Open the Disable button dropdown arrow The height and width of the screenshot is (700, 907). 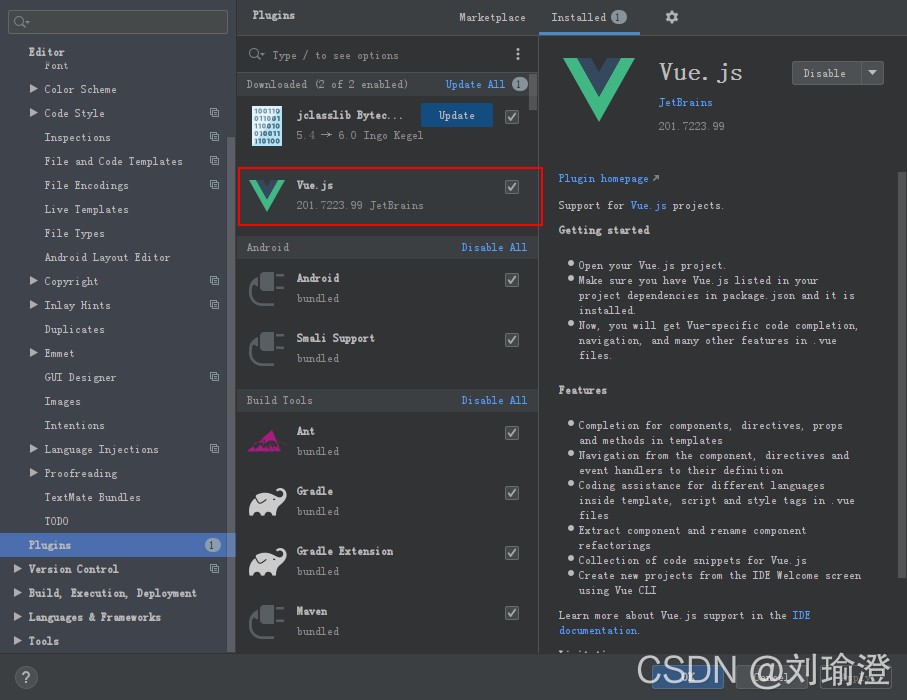tap(872, 73)
